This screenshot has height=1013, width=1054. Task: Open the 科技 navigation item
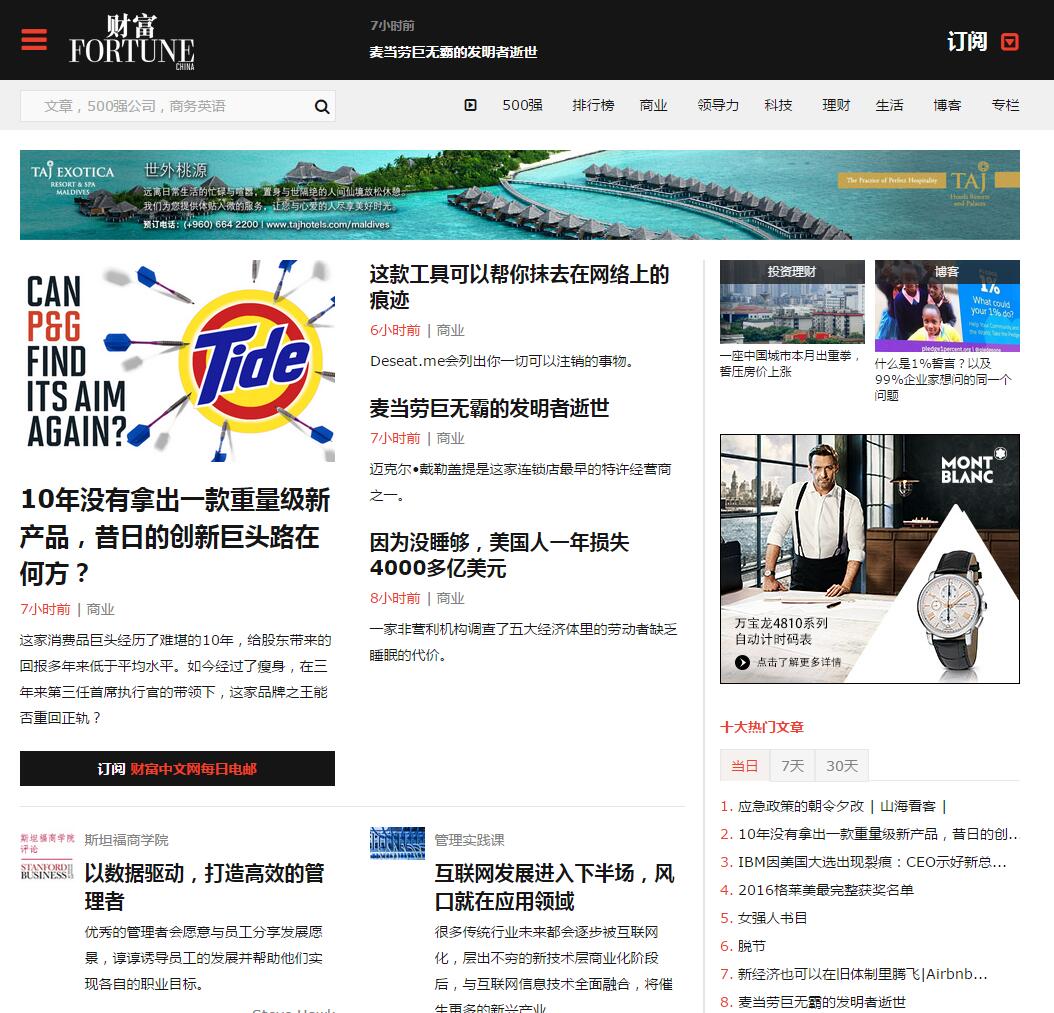coord(778,105)
